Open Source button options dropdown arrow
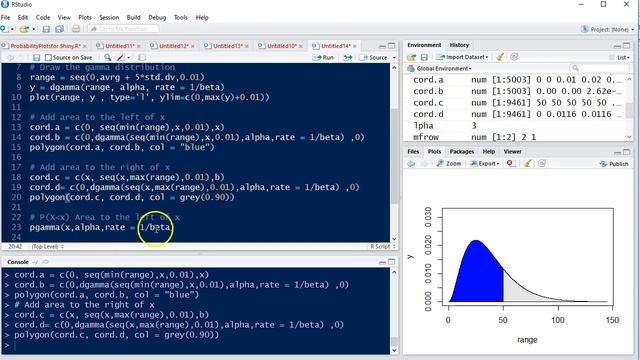 click(x=394, y=58)
